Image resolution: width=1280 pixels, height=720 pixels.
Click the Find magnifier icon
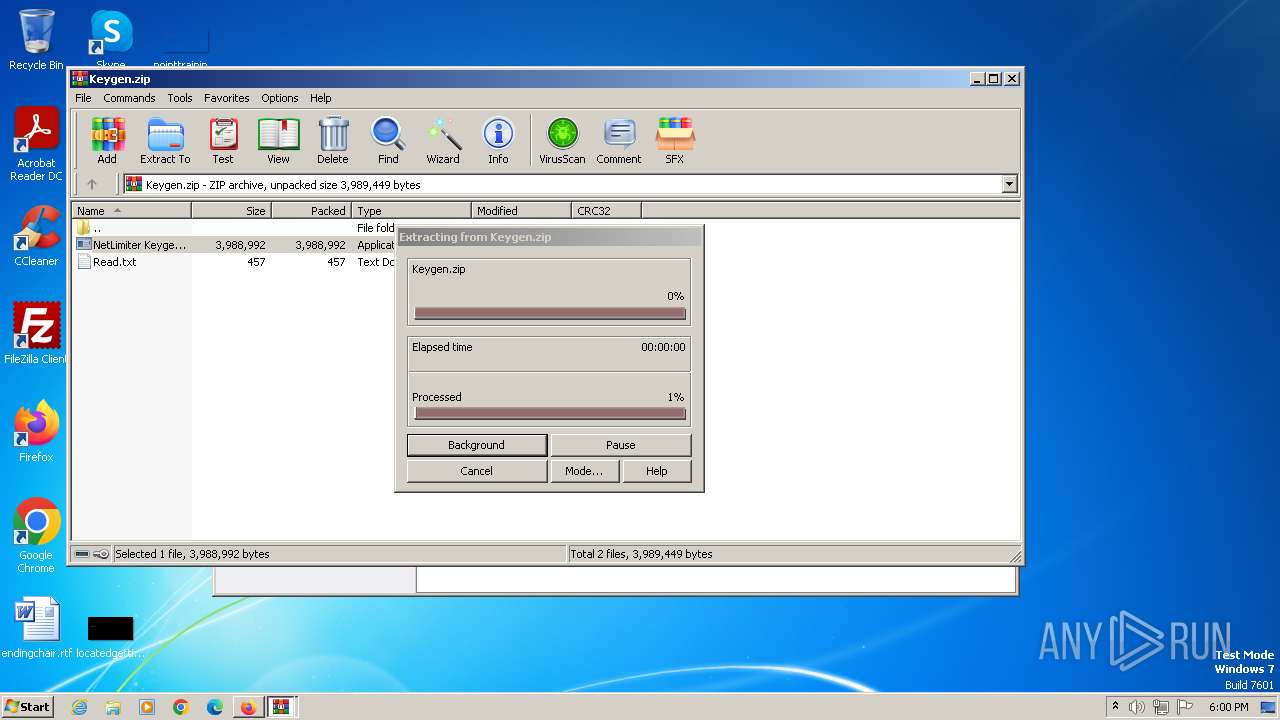coord(388,140)
